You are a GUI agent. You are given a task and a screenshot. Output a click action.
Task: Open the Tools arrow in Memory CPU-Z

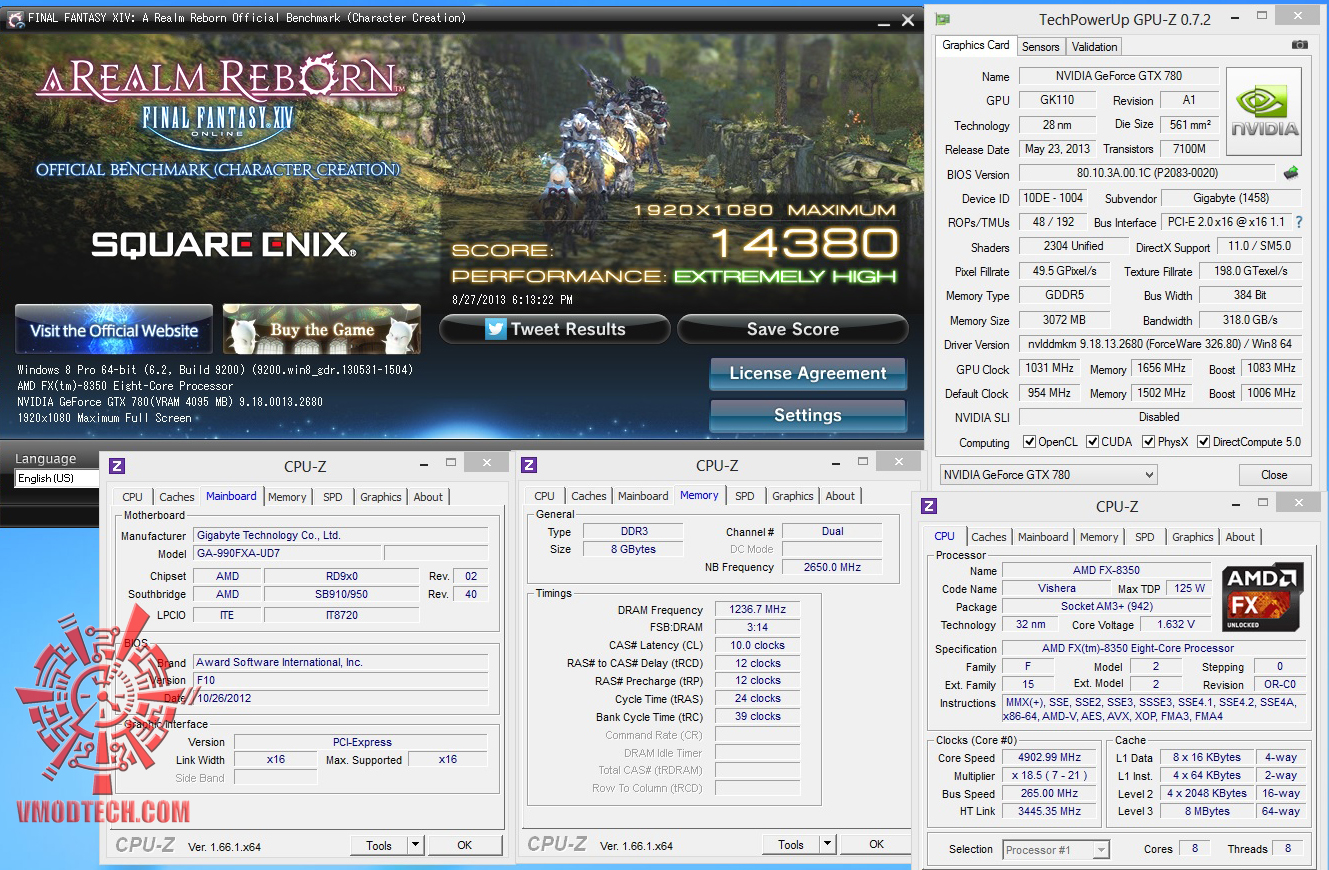point(827,845)
